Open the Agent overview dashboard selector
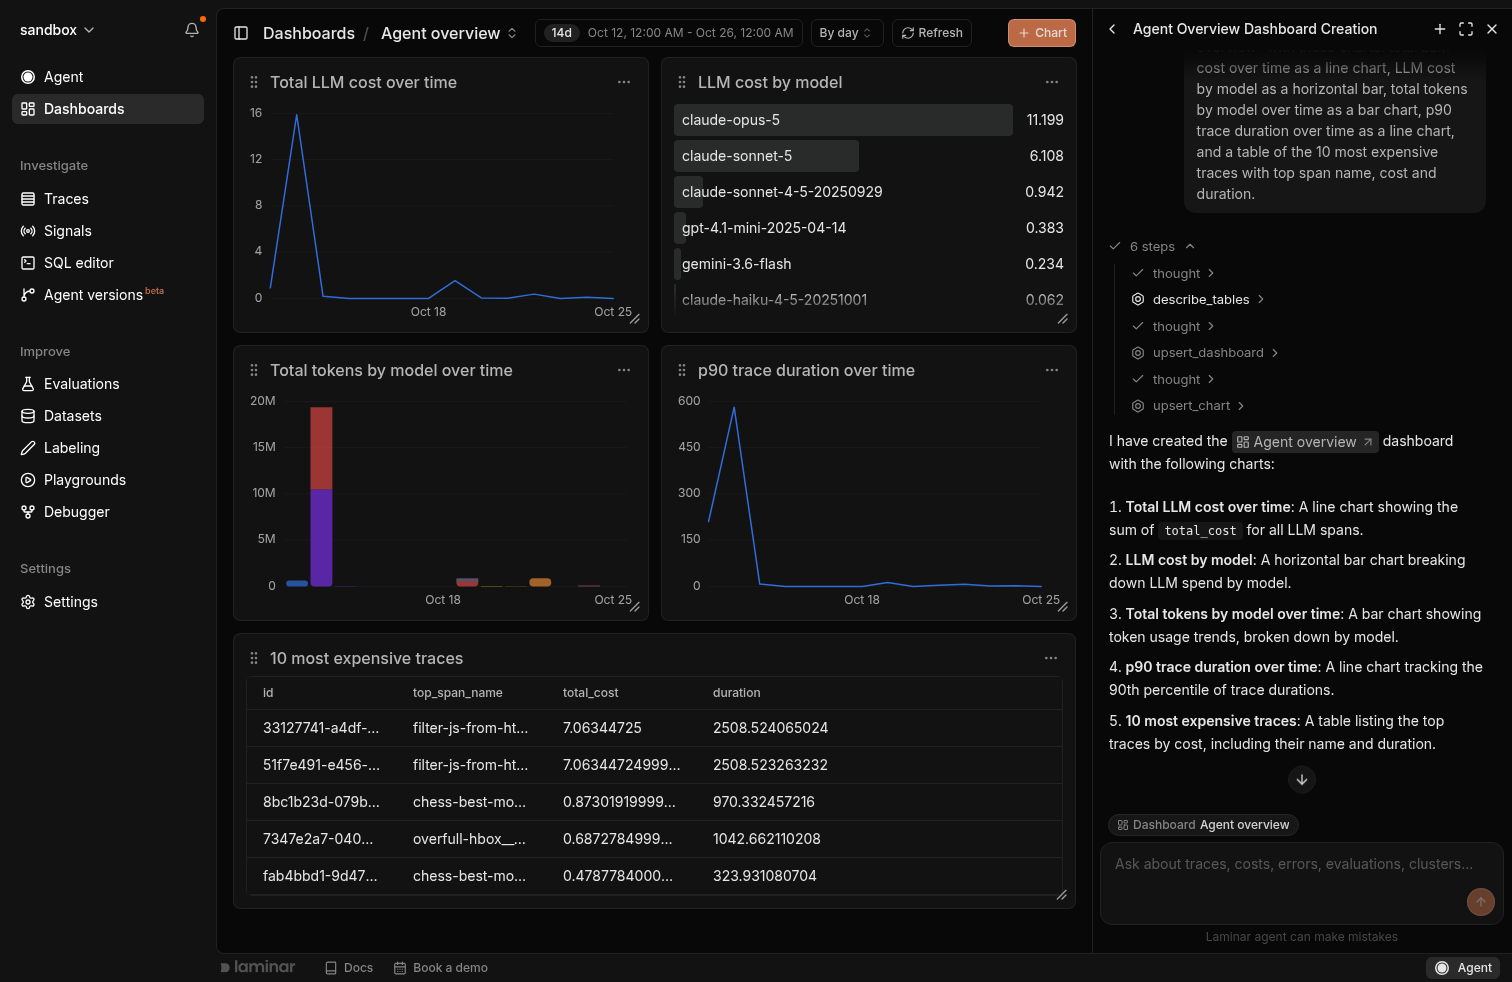This screenshot has height=982, width=1512. (x=449, y=33)
